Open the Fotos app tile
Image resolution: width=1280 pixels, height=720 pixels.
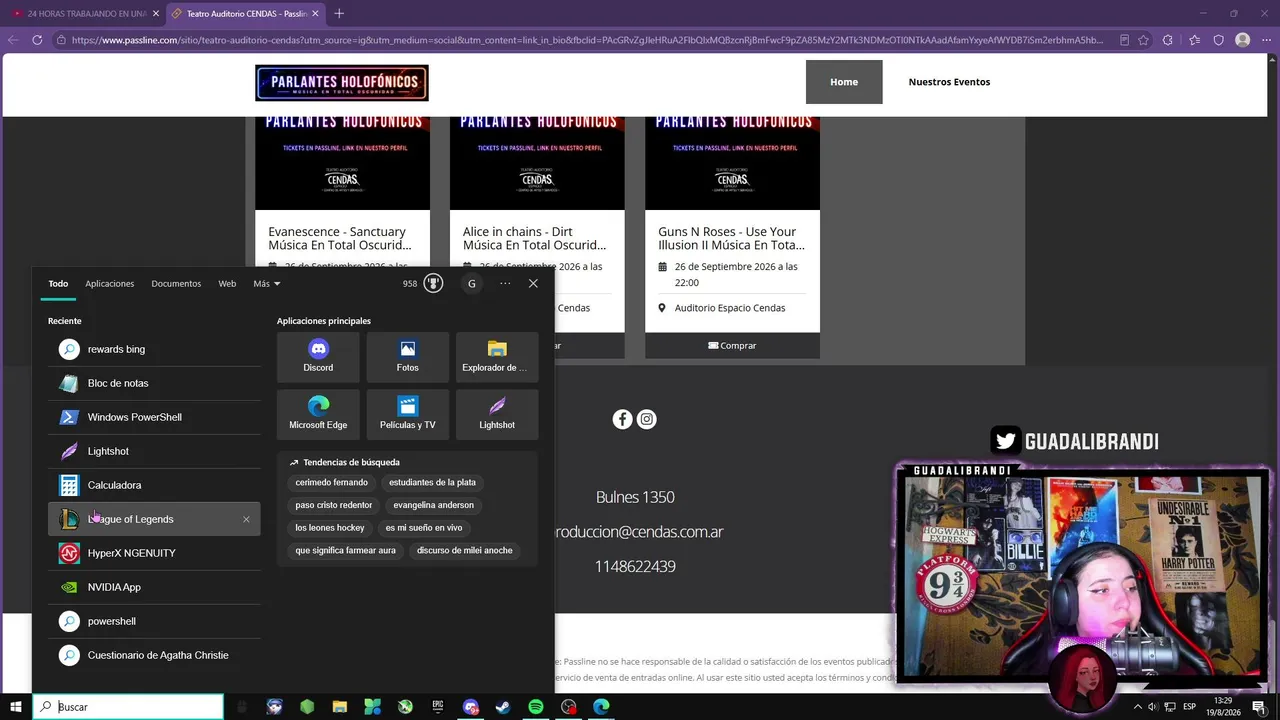click(407, 357)
